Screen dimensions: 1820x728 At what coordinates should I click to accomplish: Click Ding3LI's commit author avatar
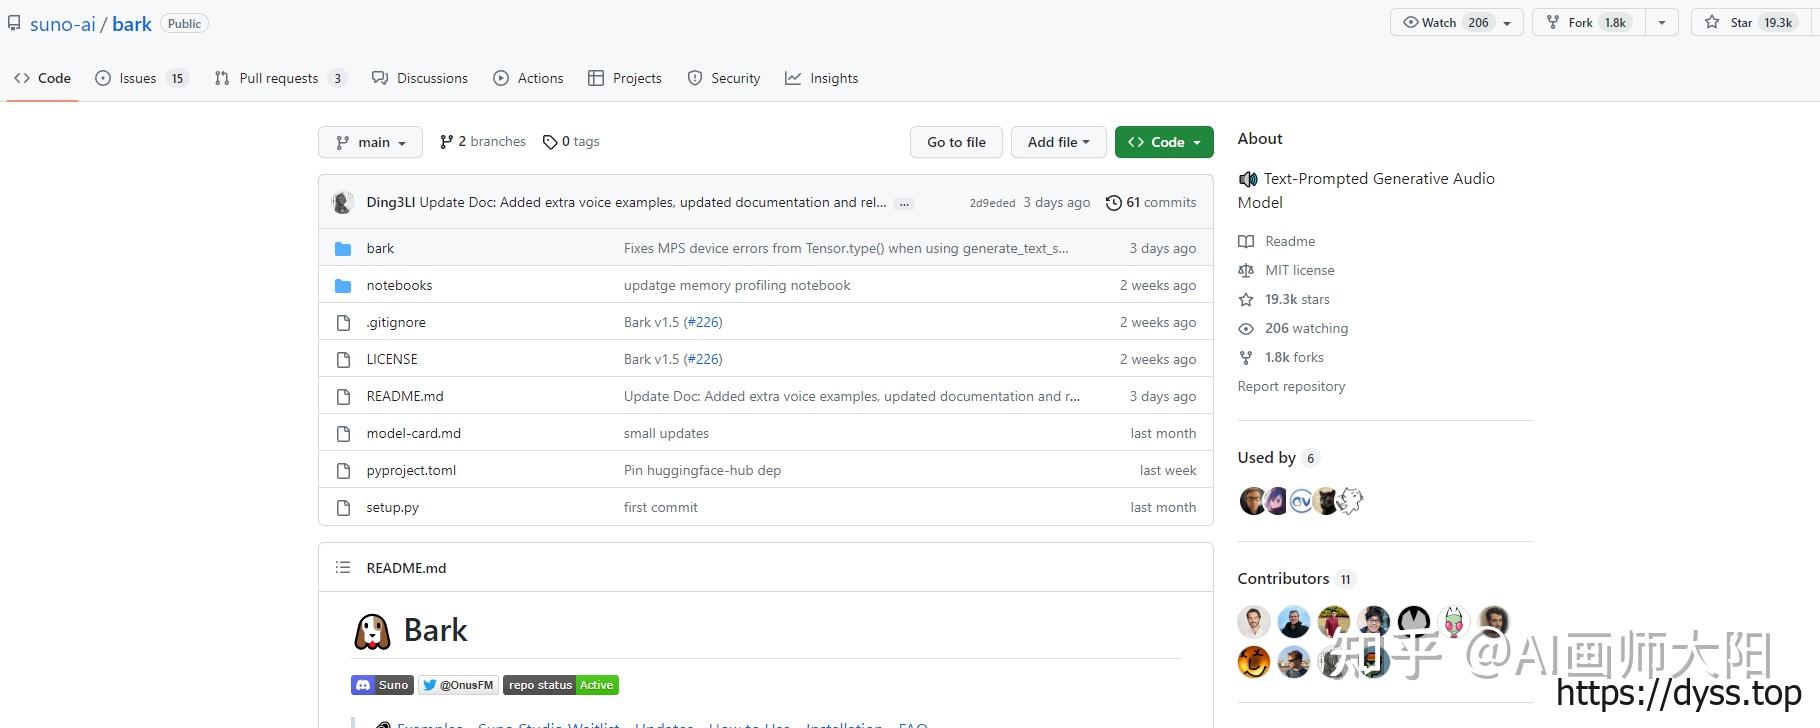point(343,203)
